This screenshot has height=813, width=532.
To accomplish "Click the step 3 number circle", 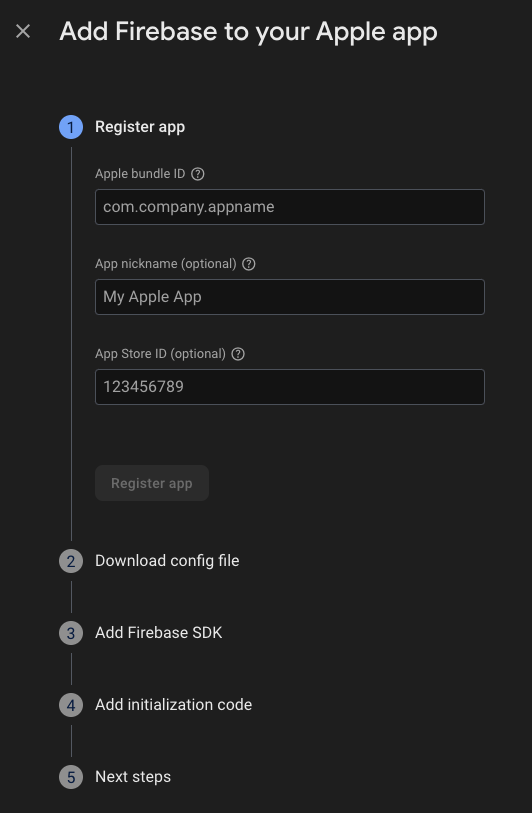I will pos(71,633).
